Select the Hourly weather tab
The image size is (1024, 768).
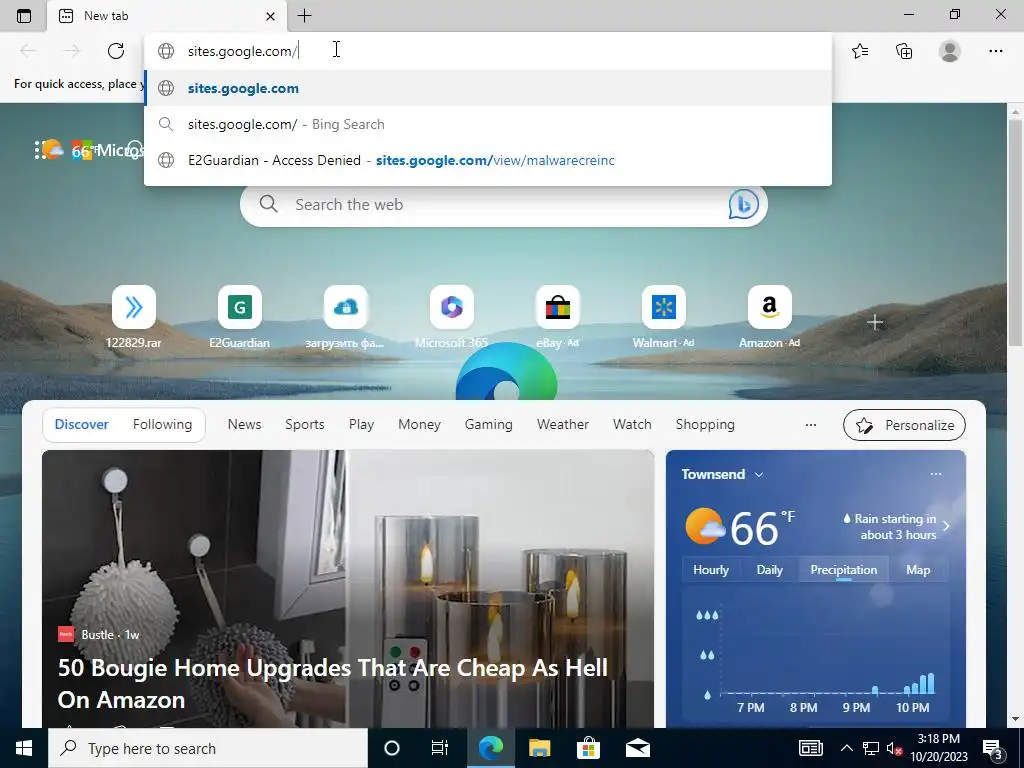(x=711, y=569)
